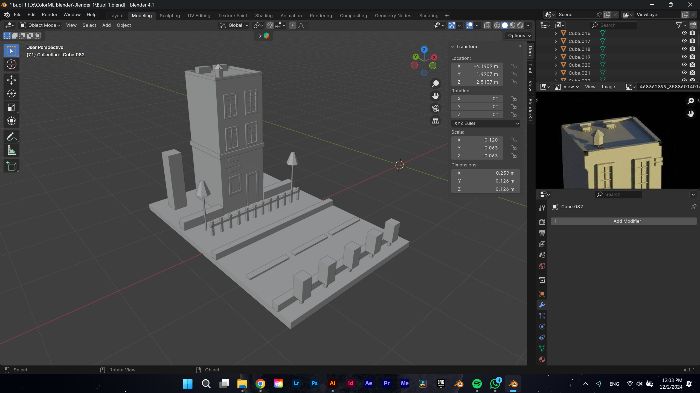Select the Annotate tool

tap(12, 137)
